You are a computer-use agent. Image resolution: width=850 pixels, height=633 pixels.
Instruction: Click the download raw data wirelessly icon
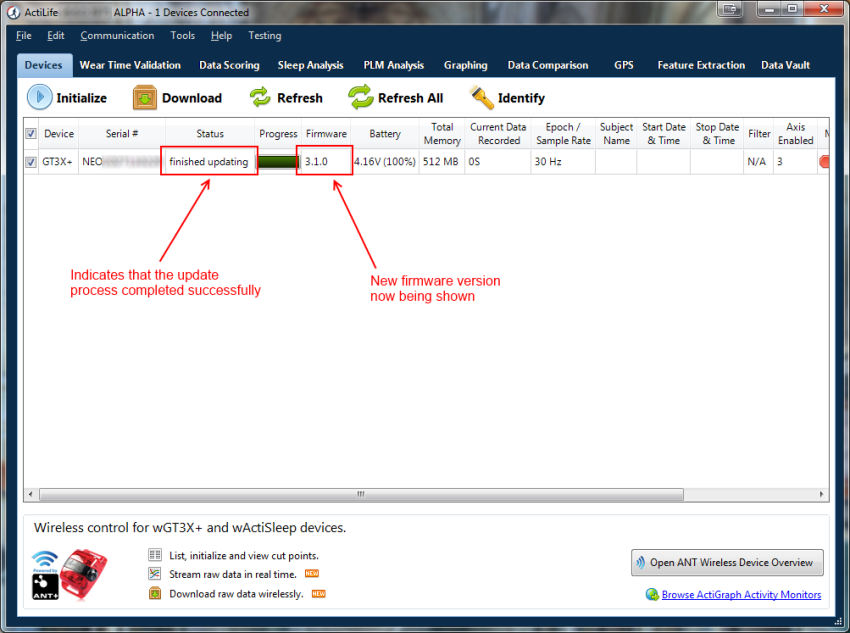(157, 592)
